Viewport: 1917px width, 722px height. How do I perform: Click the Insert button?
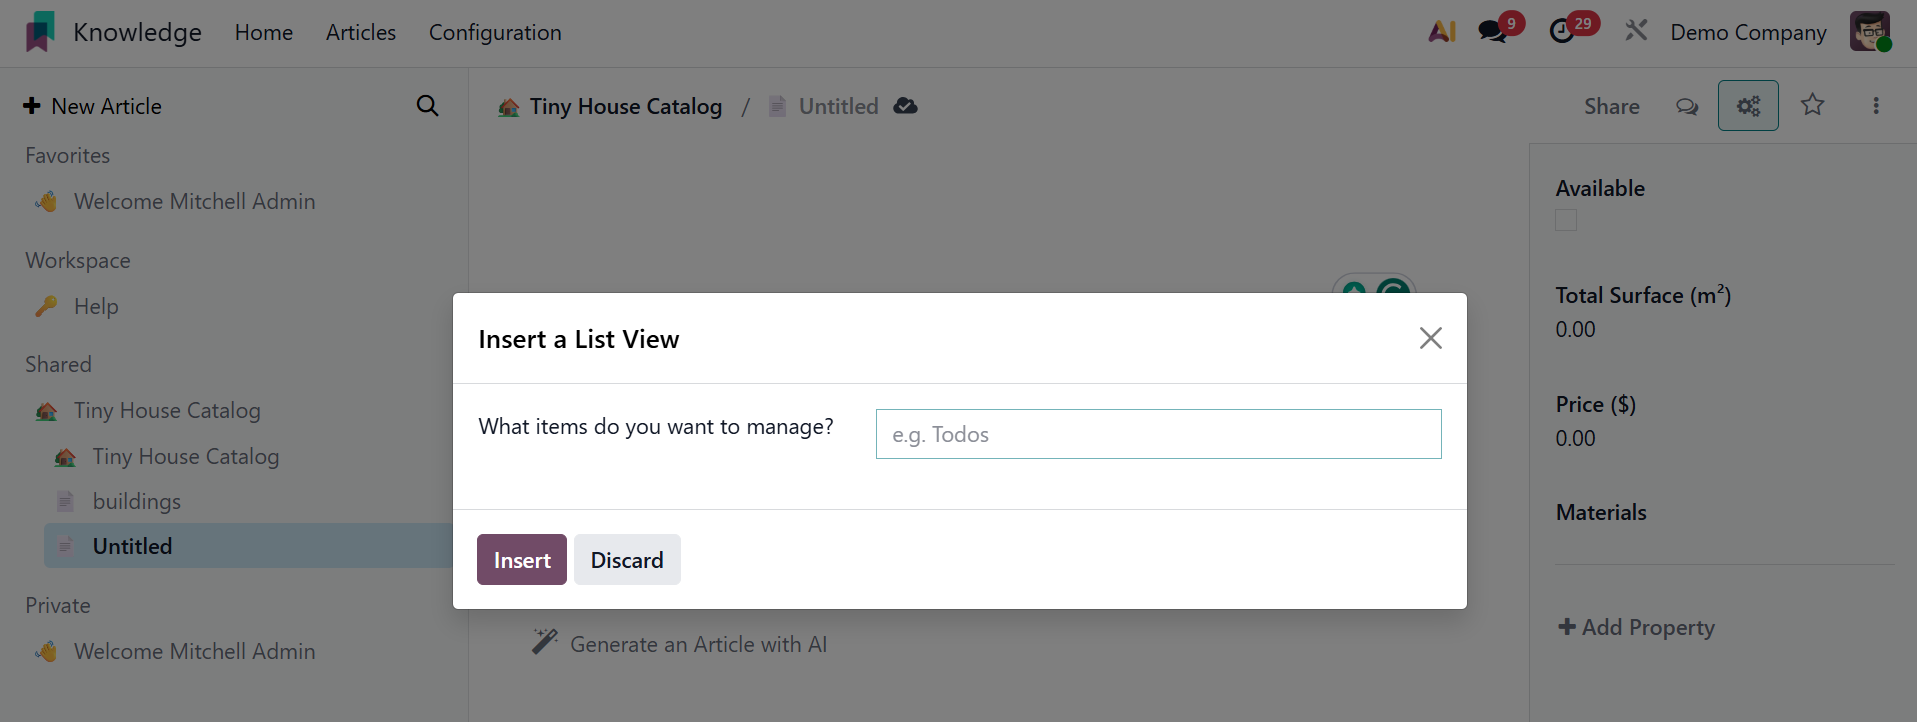pos(521,560)
